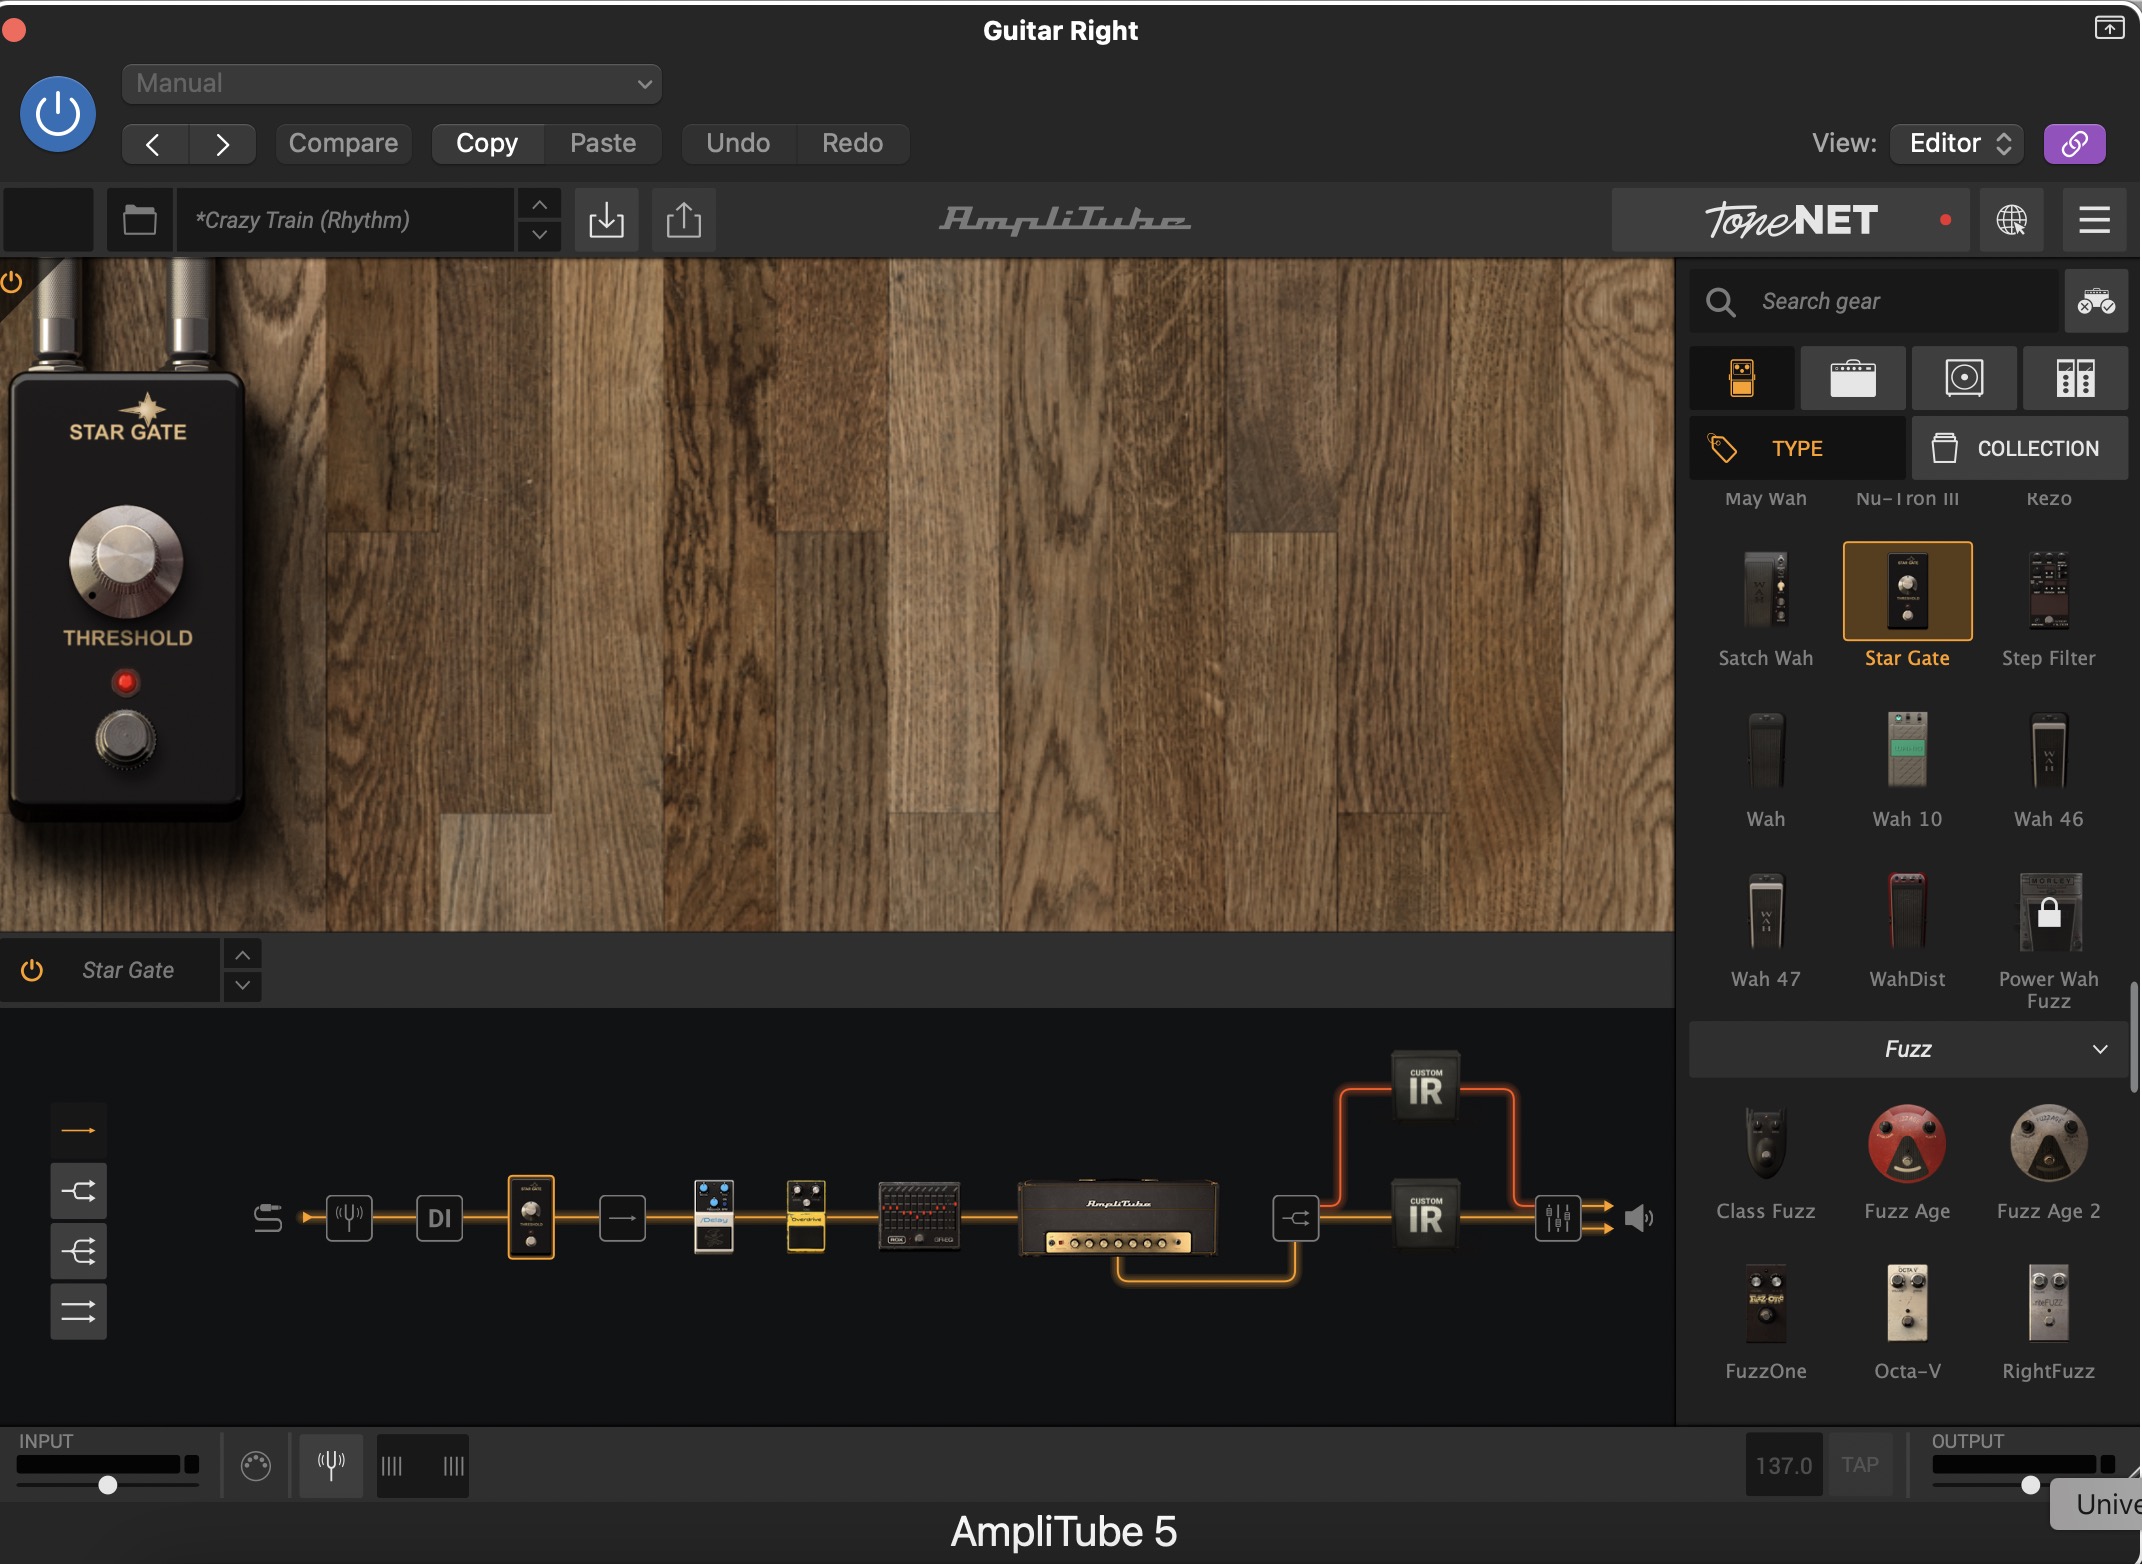The width and height of the screenshot is (2142, 1564).
Task: Select next gear with selector down chevron
Action: coord(242,986)
